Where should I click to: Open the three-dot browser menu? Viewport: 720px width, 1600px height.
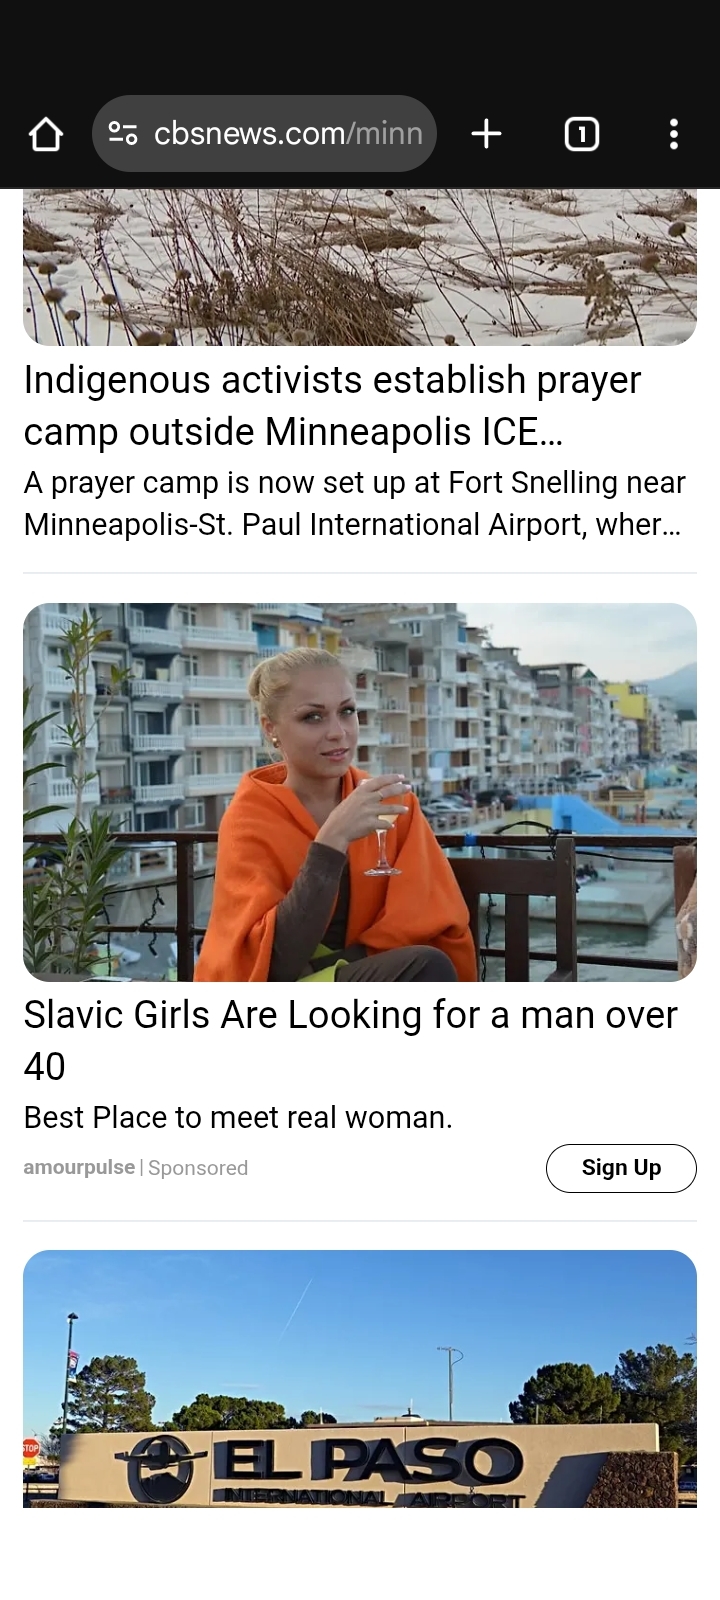click(x=674, y=134)
